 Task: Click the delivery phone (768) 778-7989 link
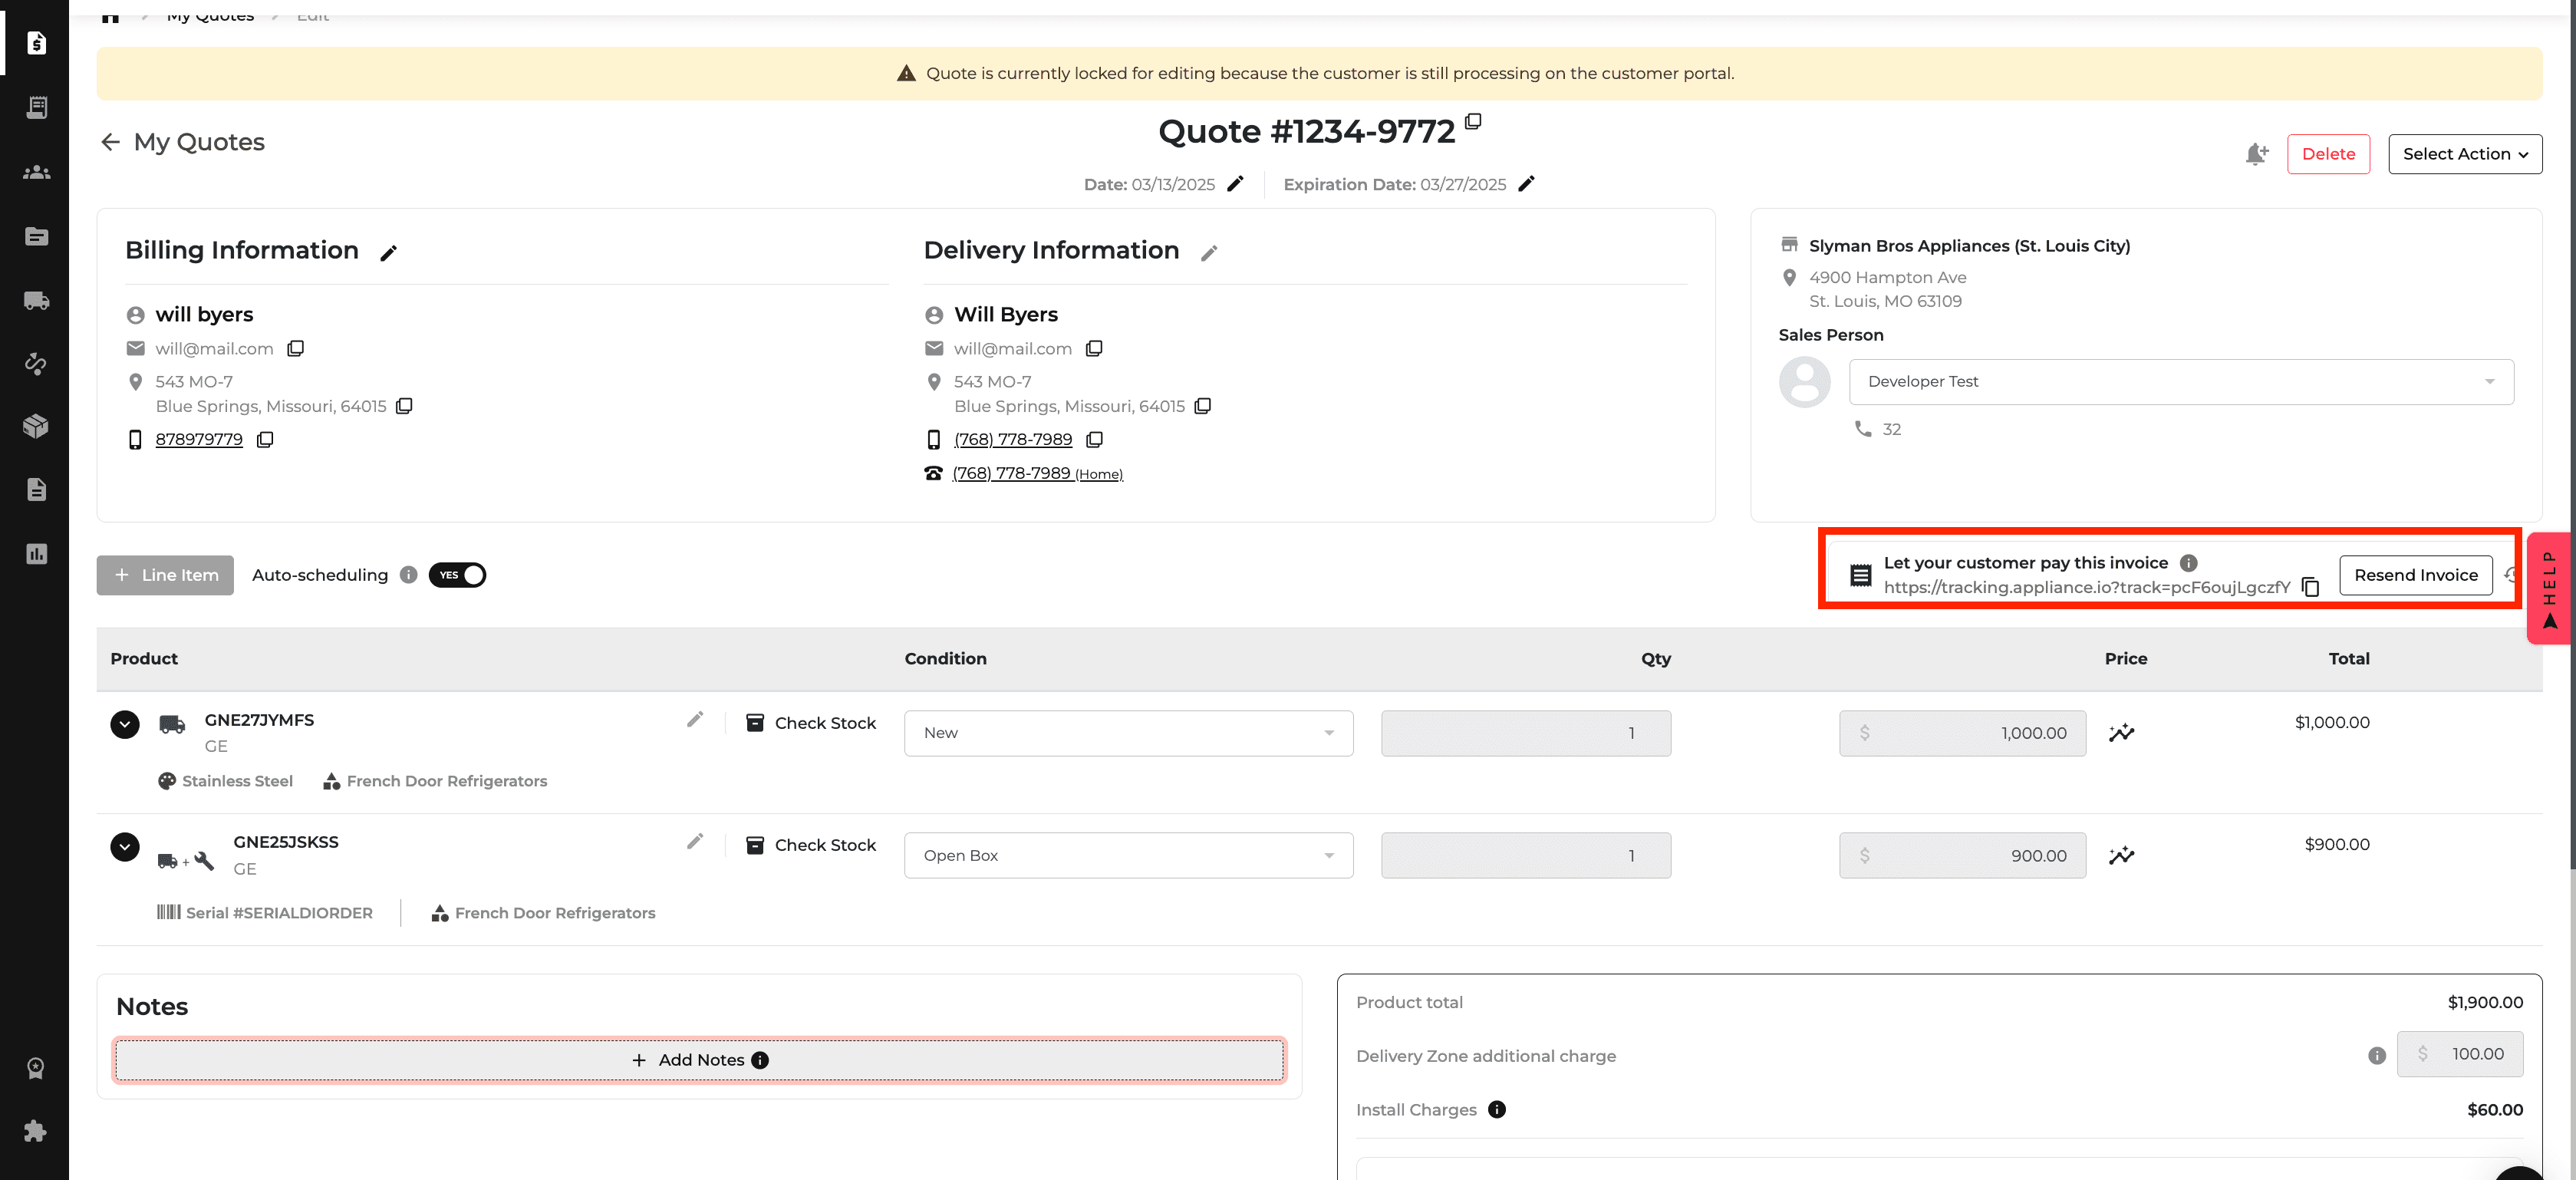click(x=1012, y=440)
